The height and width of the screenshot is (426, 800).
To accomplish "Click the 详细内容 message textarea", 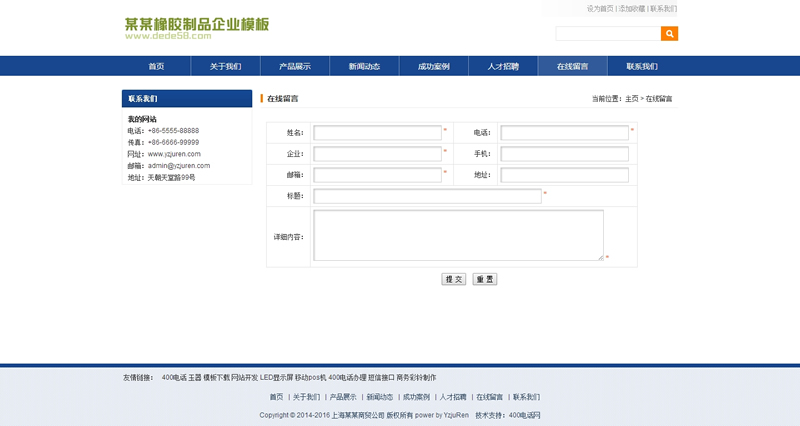I will (x=458, y=235).
